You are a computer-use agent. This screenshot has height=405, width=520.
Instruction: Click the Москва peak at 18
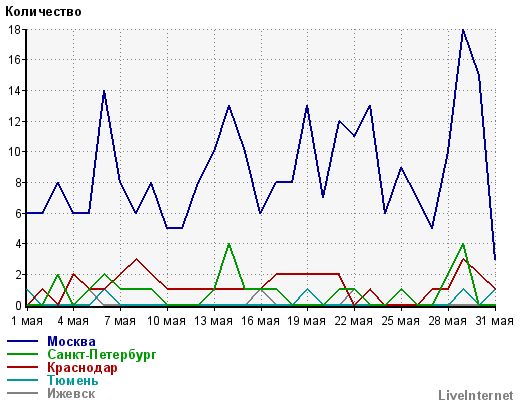coord(463,30)
